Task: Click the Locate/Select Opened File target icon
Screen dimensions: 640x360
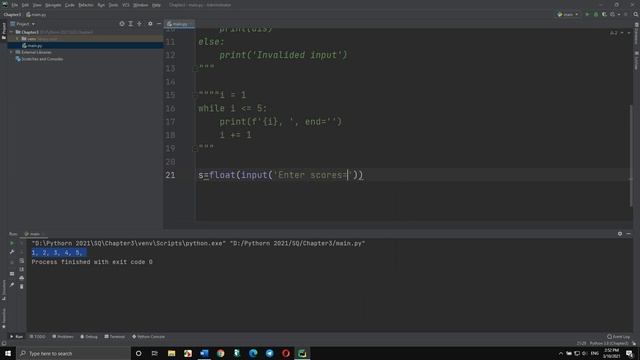Action: pyautogui.click(x=122, y=24)
